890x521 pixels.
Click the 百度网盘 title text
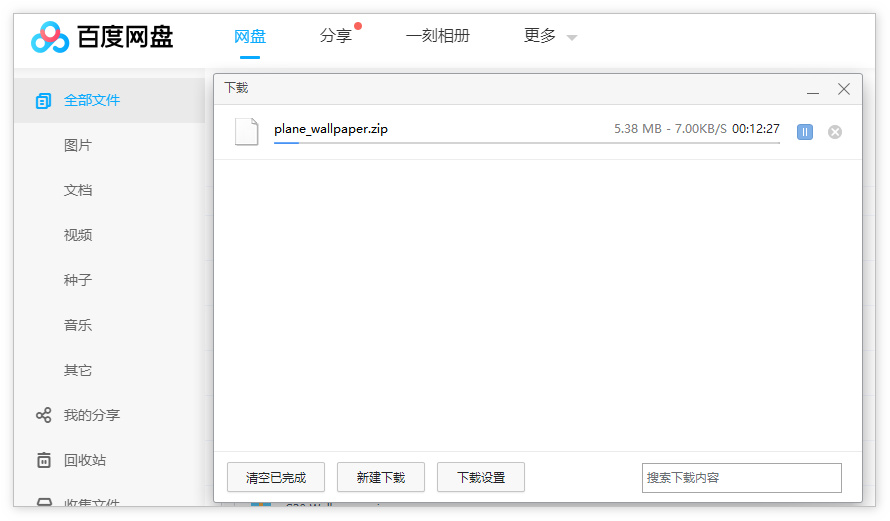[125, 37]
